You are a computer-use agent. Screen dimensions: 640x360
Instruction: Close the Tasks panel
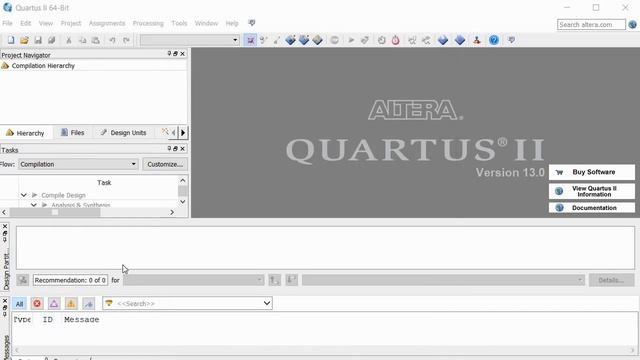coord(182,149)
